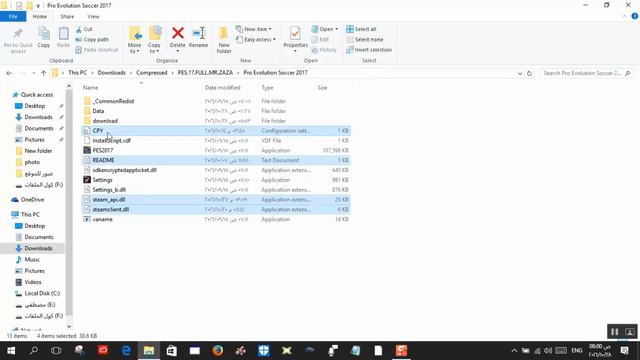Open the Move to menu

(x=134, y=40)
